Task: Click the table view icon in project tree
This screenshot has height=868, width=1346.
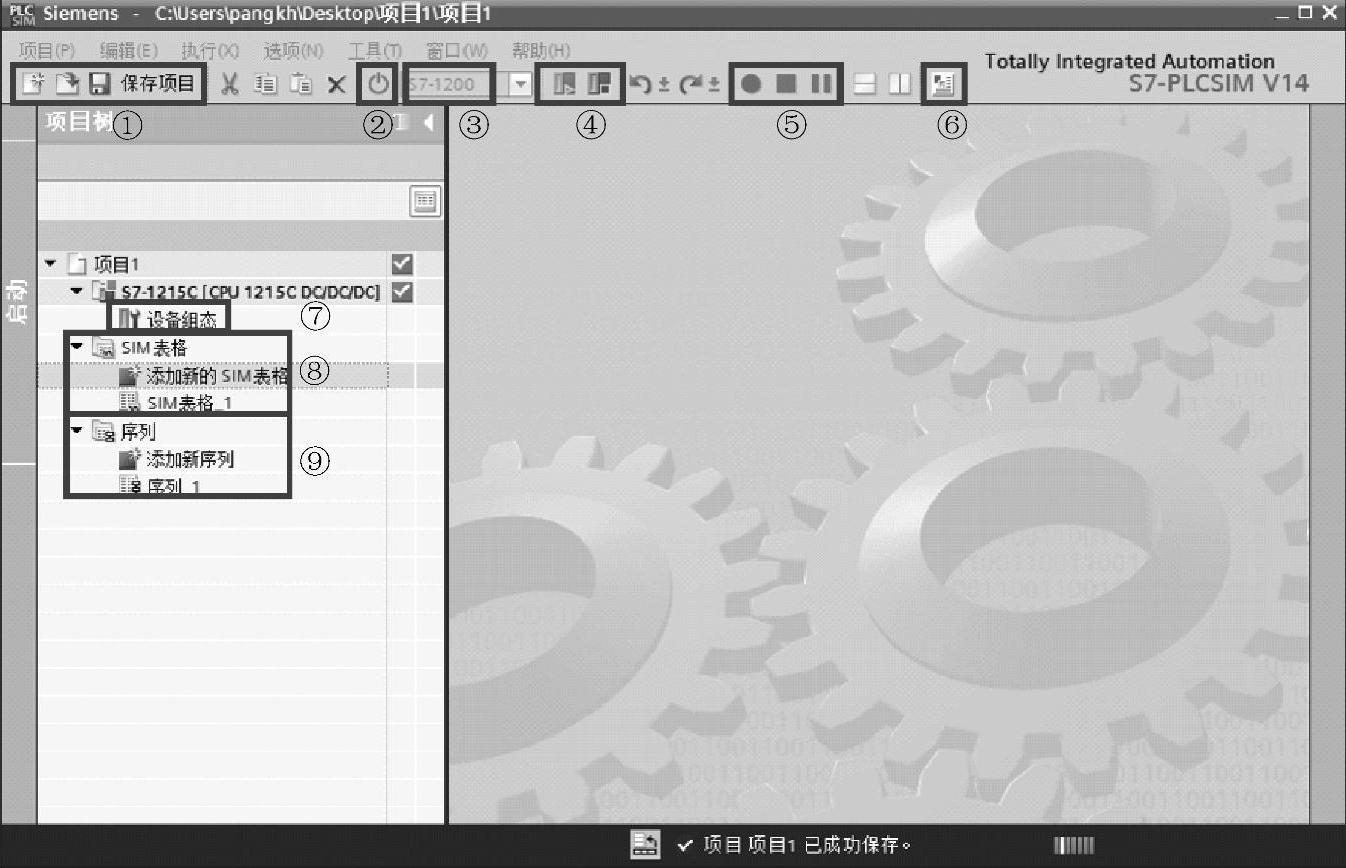Action: (x=425, y=201)
